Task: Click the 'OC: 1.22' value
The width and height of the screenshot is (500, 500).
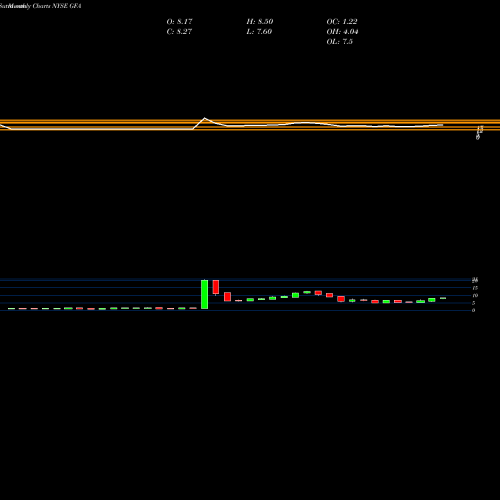Action: coord(342,22)
